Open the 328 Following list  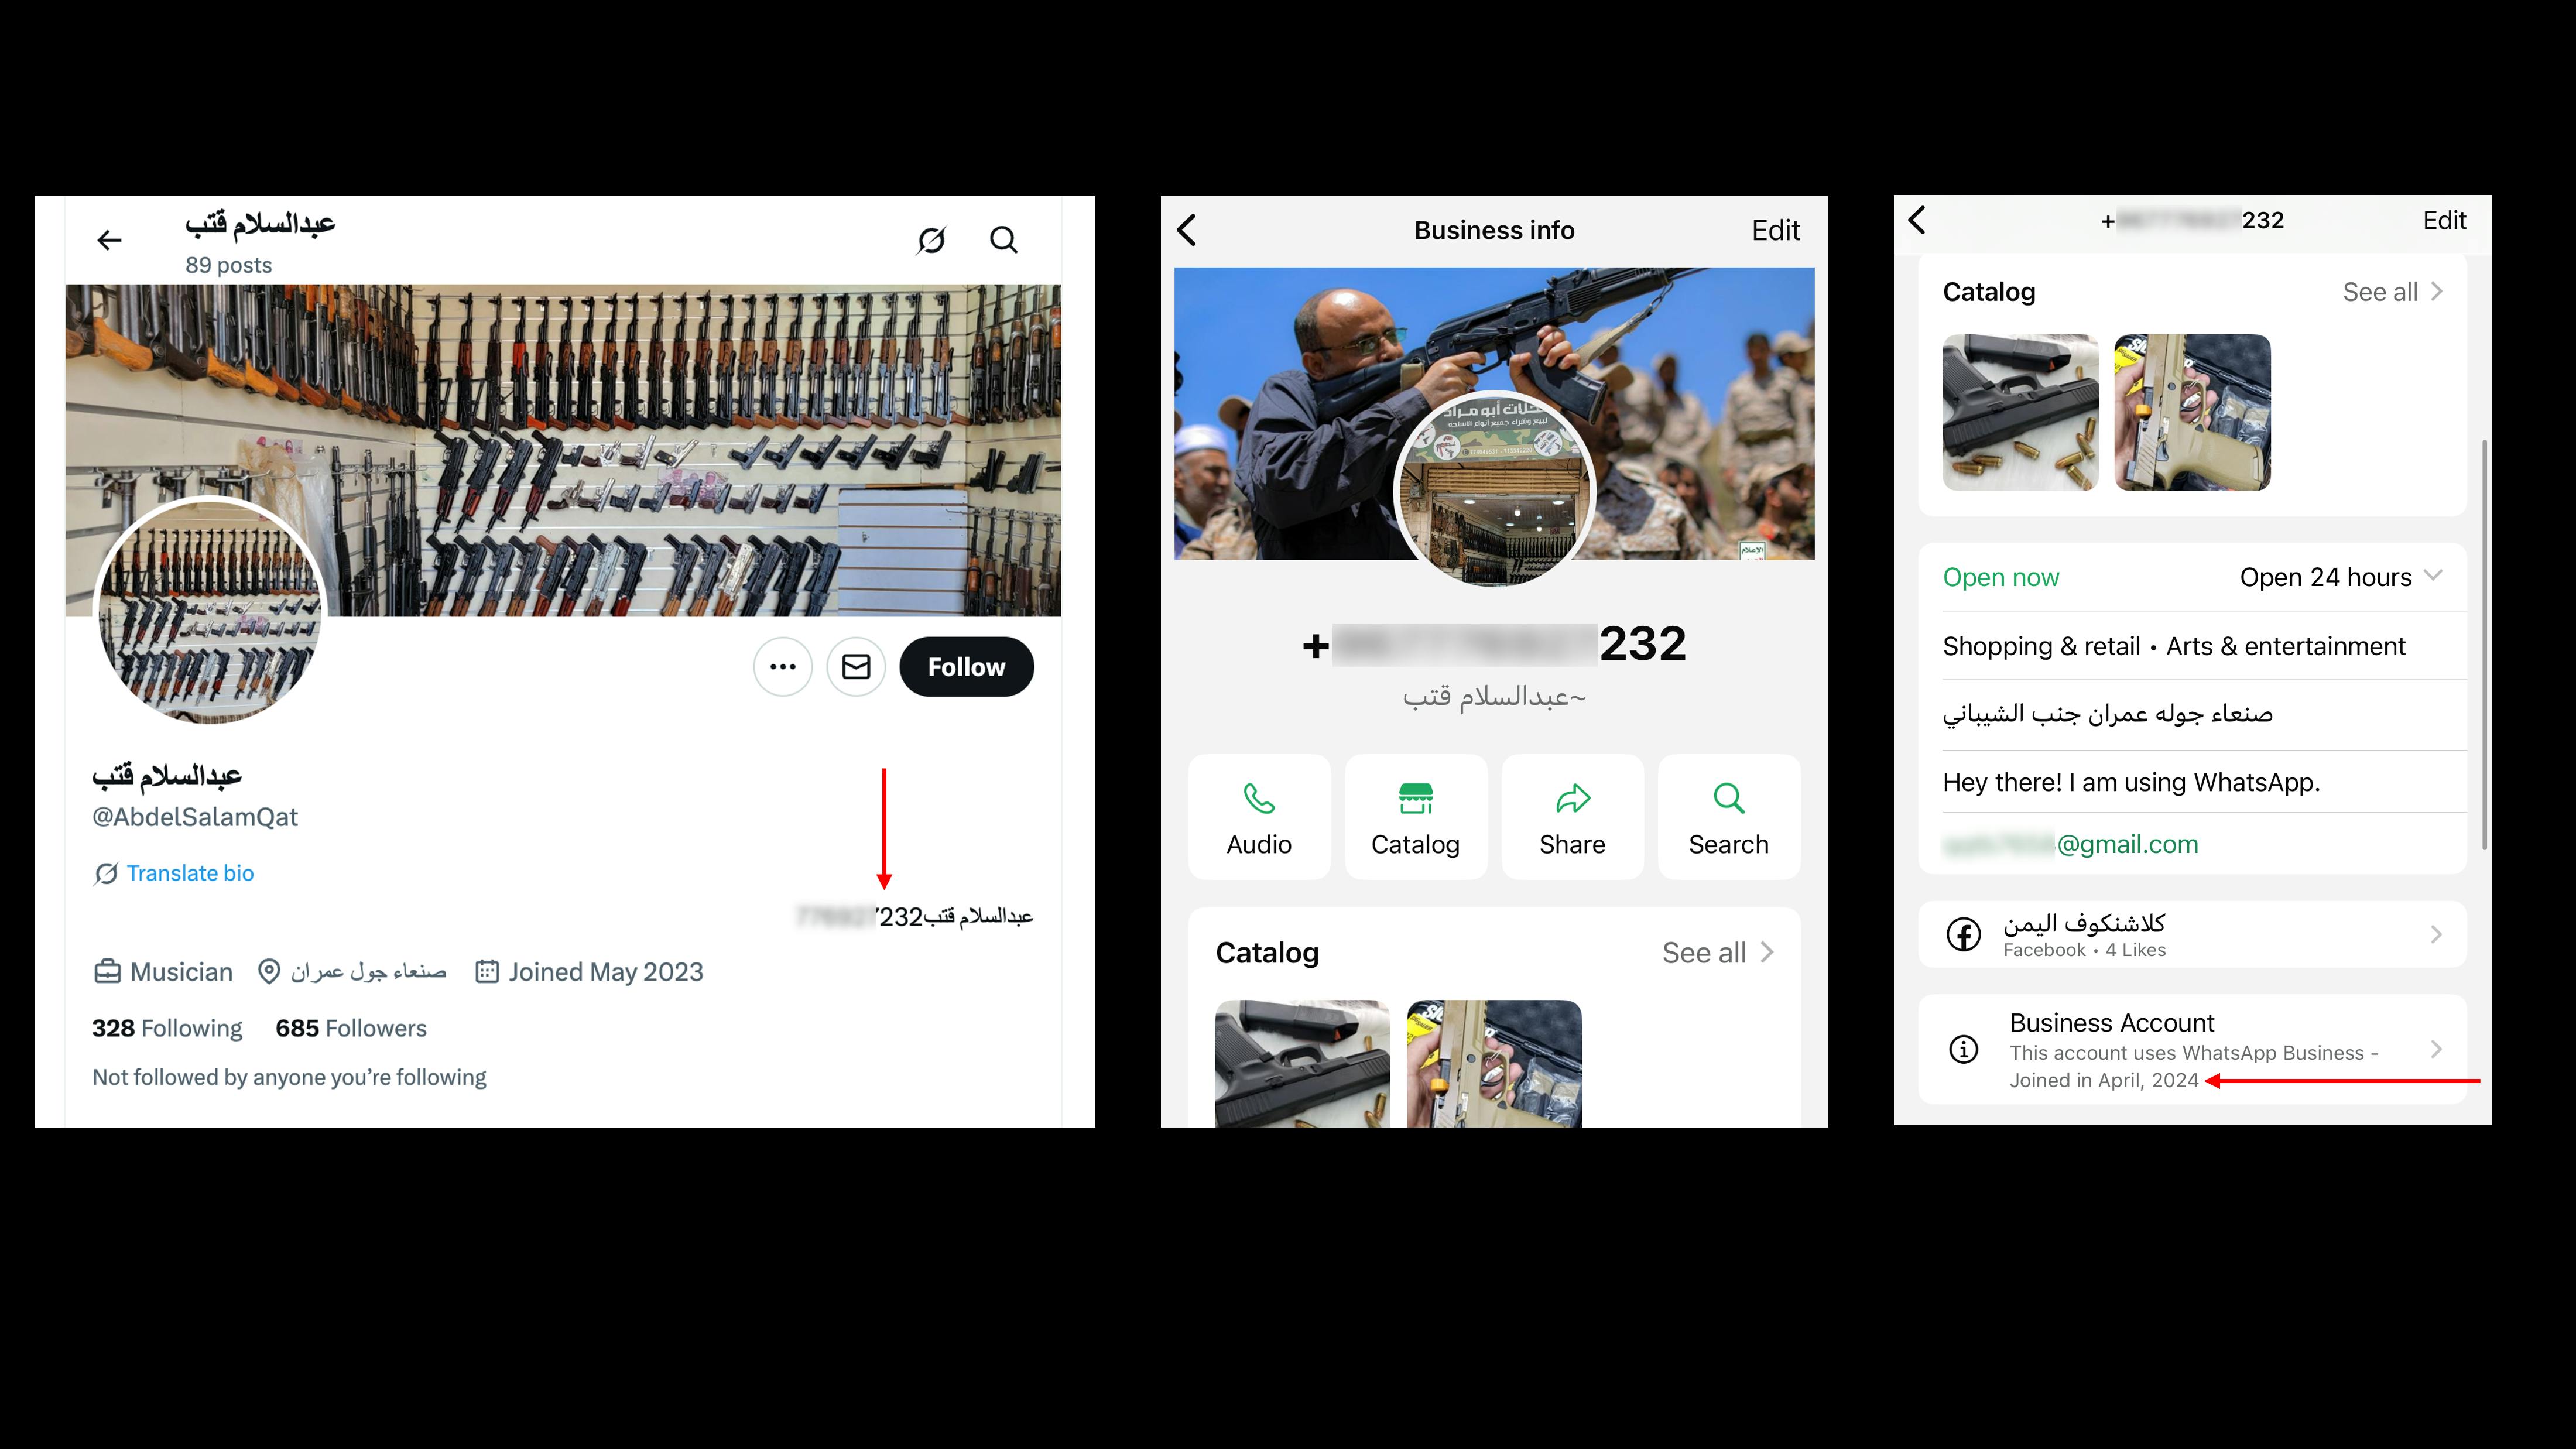(x=167, y=1028)
